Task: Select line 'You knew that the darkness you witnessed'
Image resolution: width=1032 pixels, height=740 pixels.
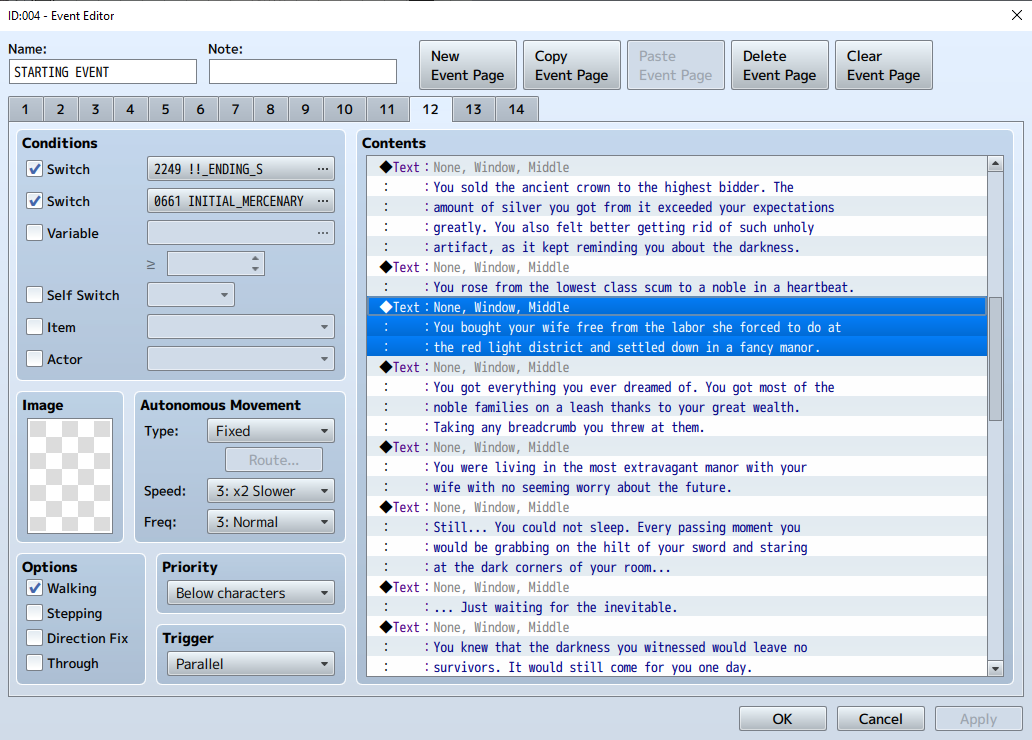Action: [677, 648]
